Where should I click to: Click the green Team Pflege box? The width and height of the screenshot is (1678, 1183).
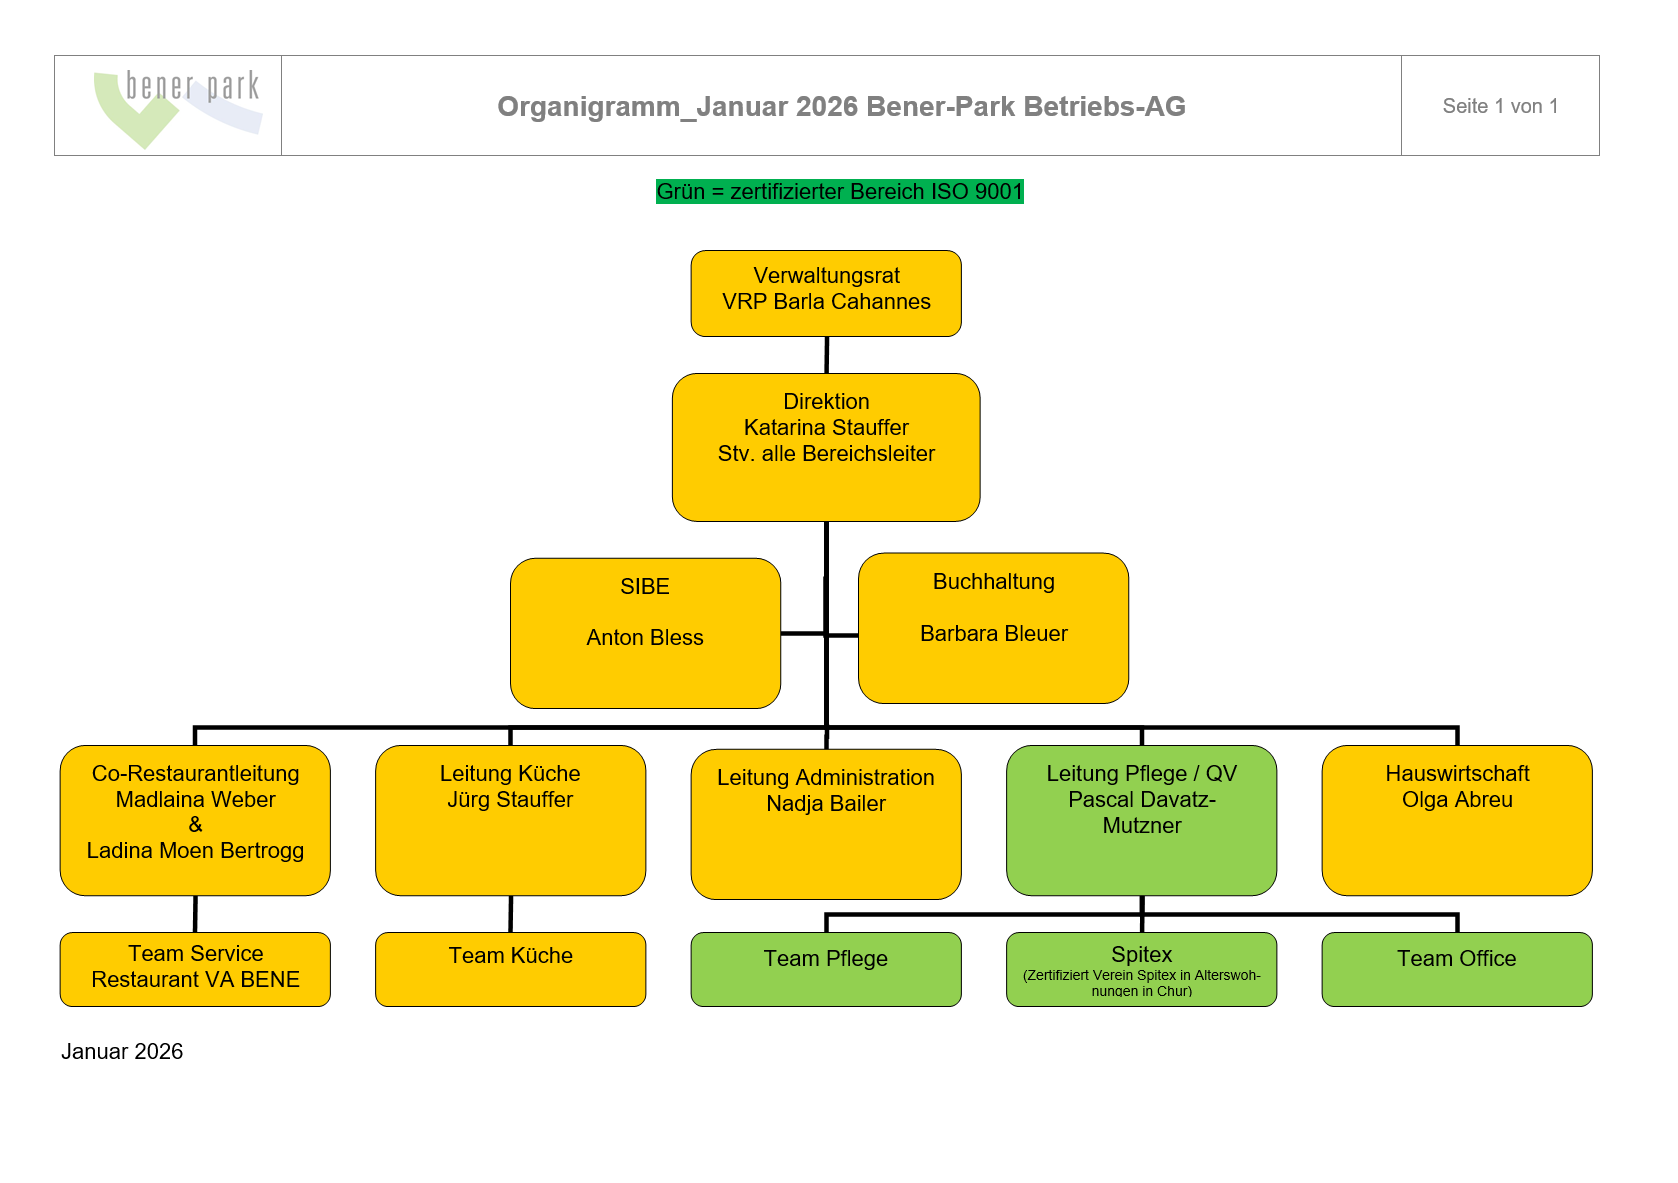825,968
